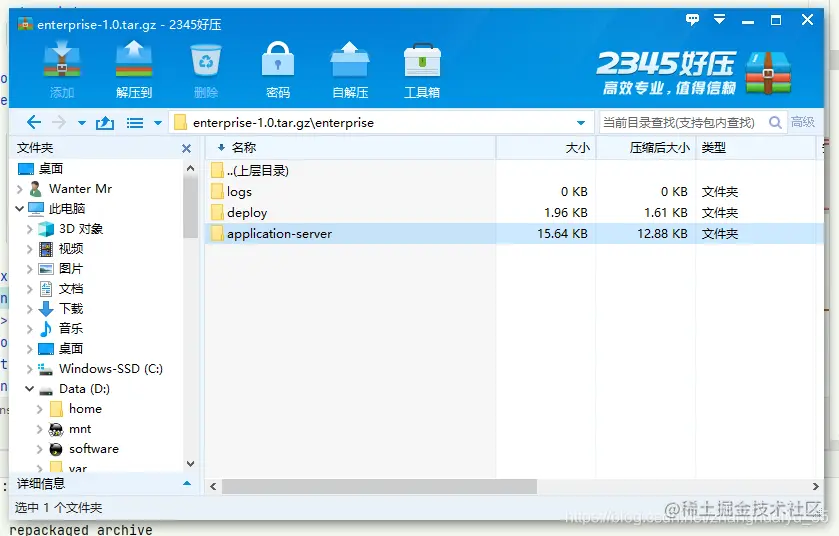The height and width of the screenshot is (536, 839).
Task: Expand the 音乐 tree node
Action: pyautogui.click(x=30, y=329)
